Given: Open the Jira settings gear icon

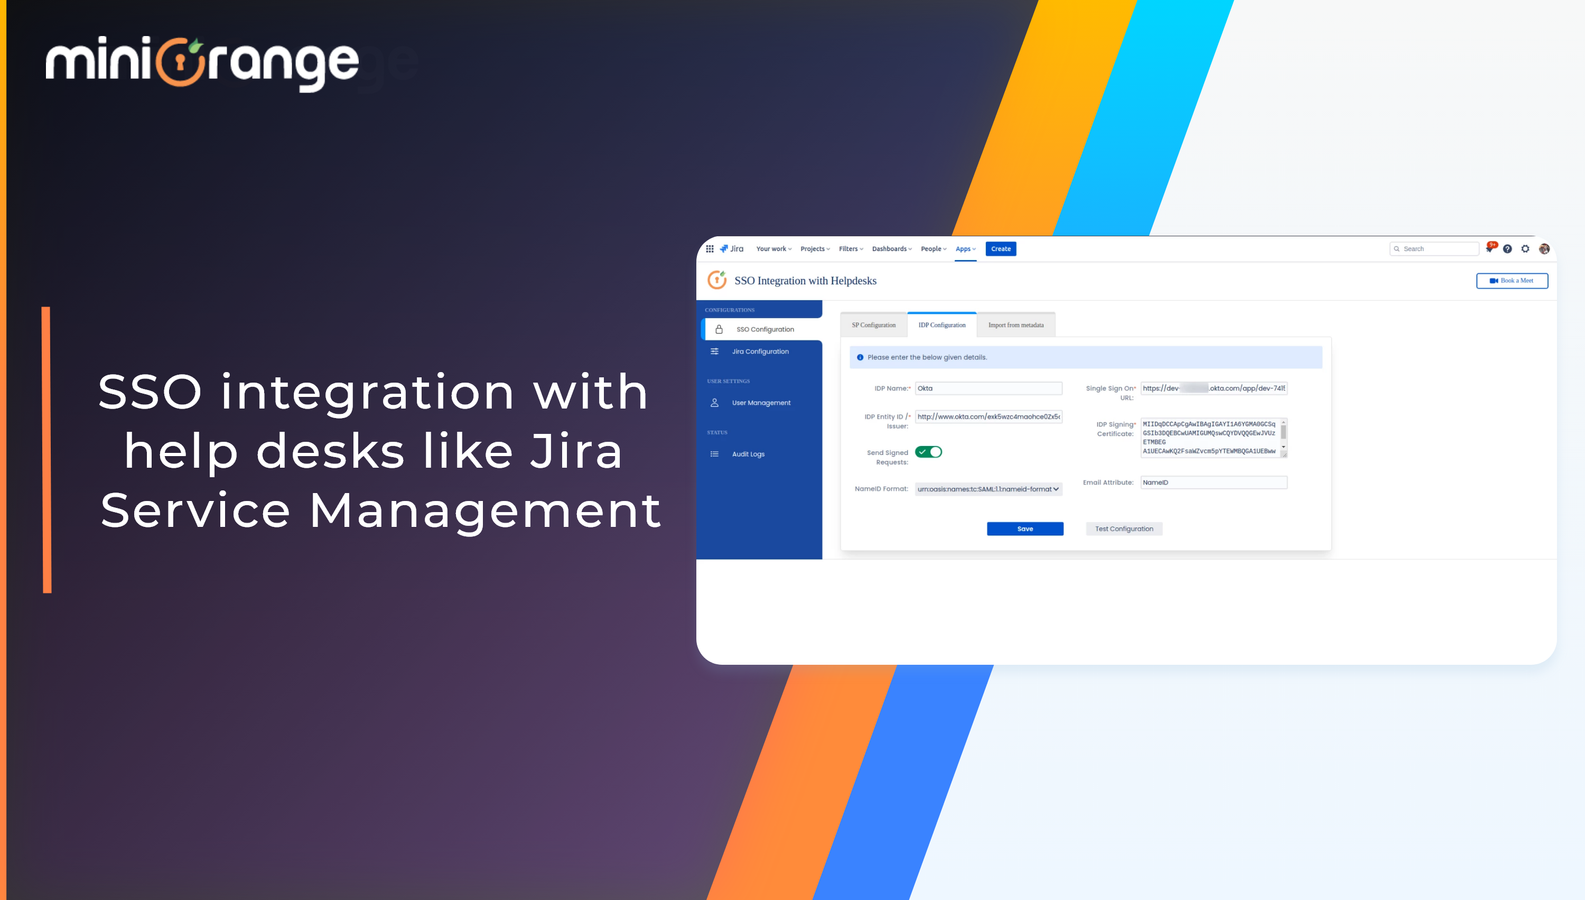Looking at the screenshot, I should (1525, 249).
